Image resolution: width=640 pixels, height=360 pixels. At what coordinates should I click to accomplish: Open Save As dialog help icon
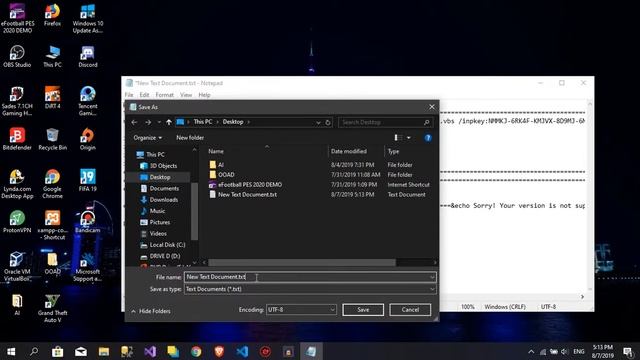(428, 138)
